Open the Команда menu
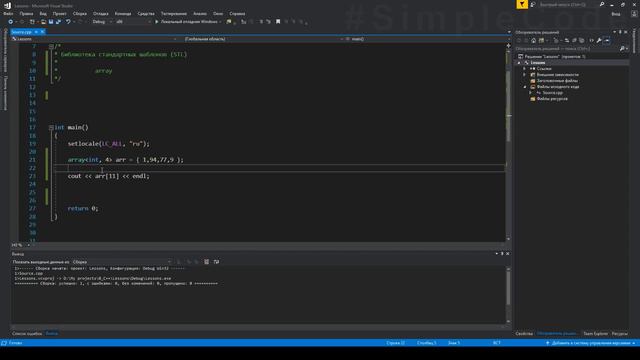Image resolution: width=640 pixels, height=360 pixels. [123, 13]
